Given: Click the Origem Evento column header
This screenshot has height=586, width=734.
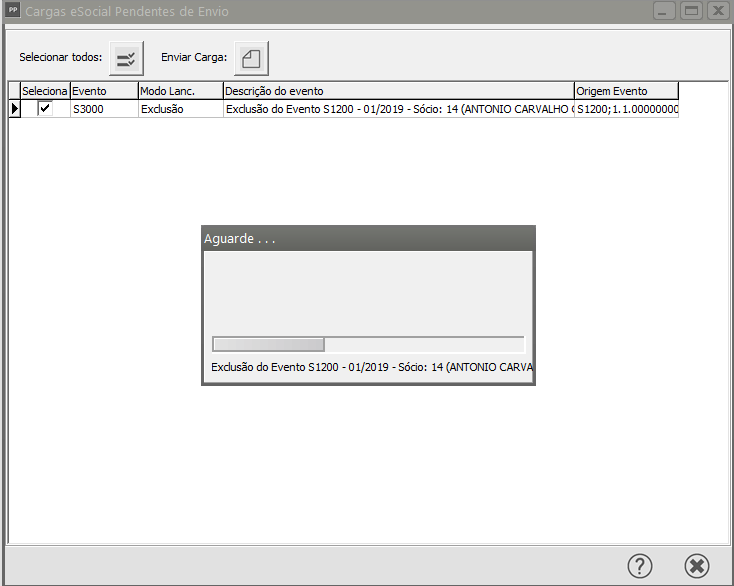Looking at the screenshot, I should tap(626, 91).
